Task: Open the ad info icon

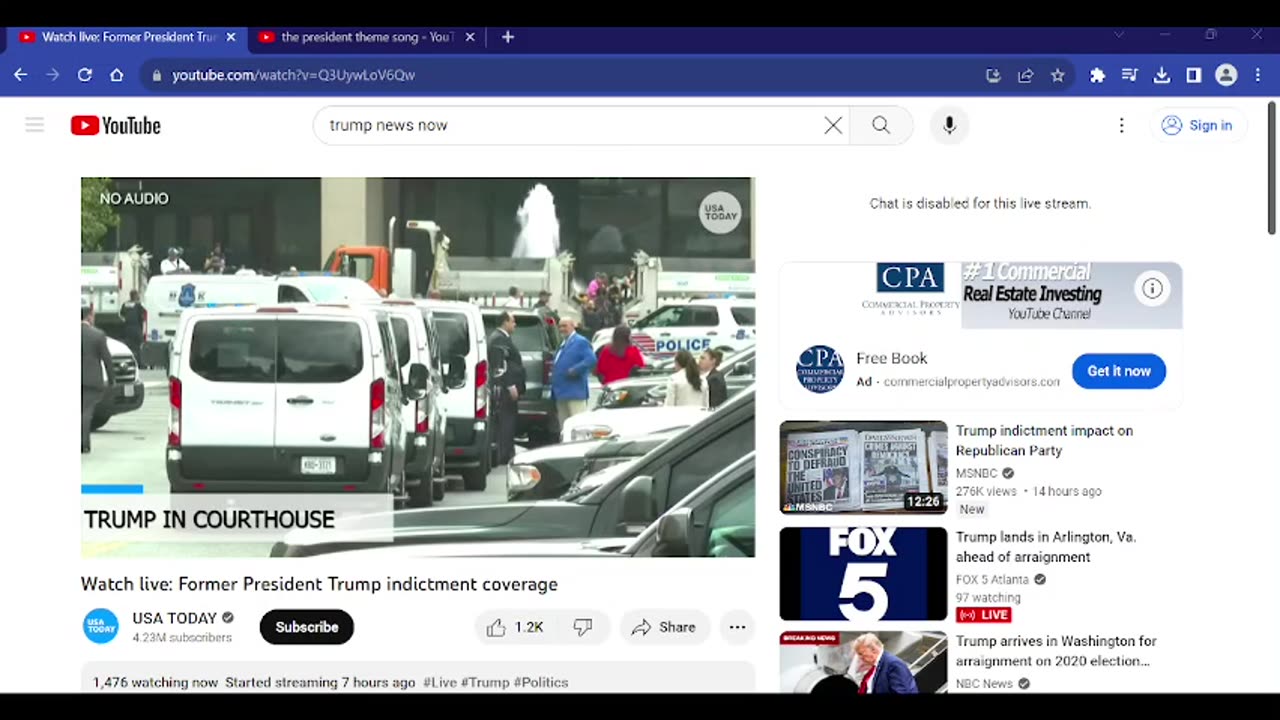Action: coord(1152,289)
